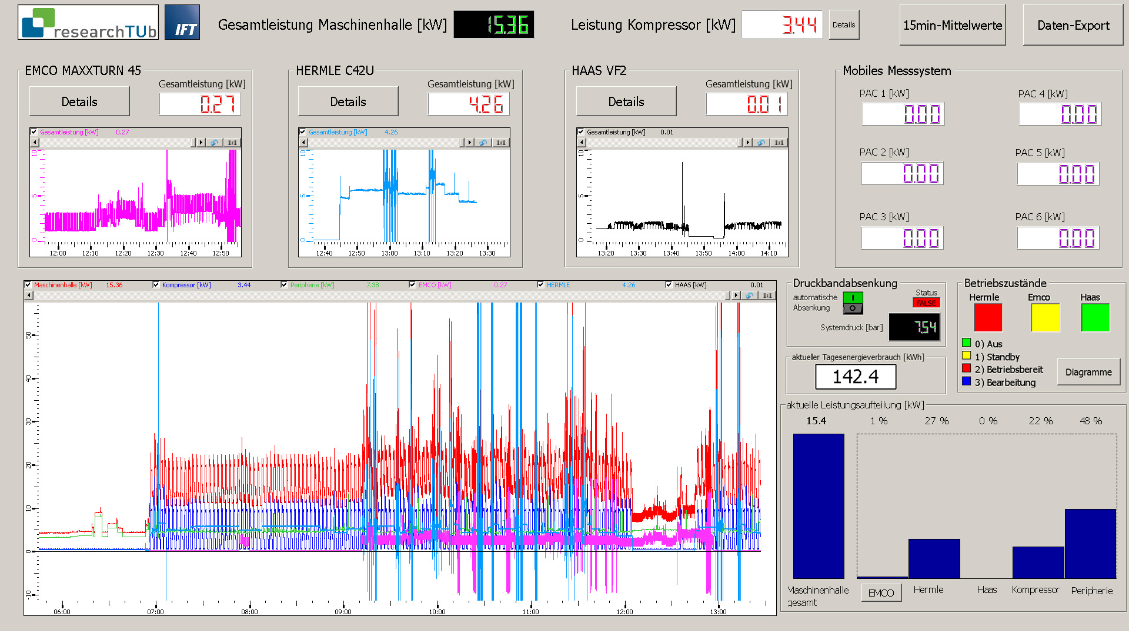The image size is (1129, 631).
Task: Click the PAC 1 value field
Action: point(901,113)
